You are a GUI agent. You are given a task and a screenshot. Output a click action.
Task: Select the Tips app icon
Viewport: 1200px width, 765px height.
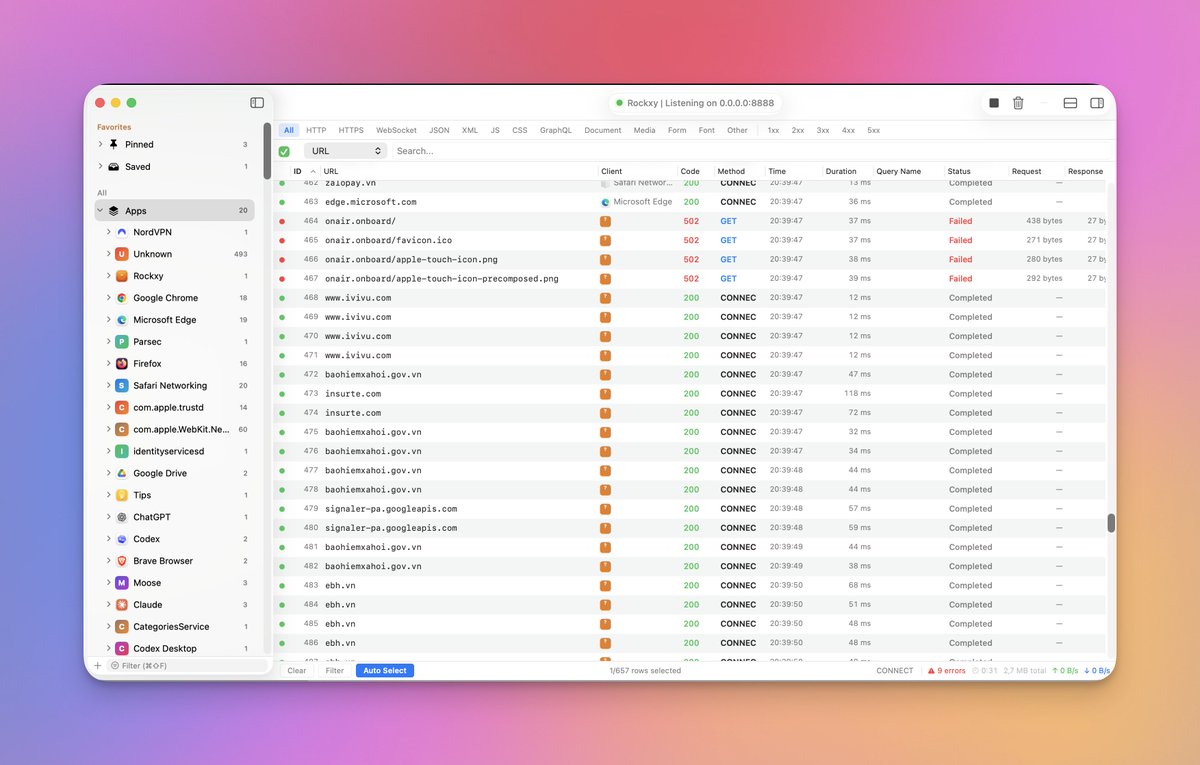point(122,495)
